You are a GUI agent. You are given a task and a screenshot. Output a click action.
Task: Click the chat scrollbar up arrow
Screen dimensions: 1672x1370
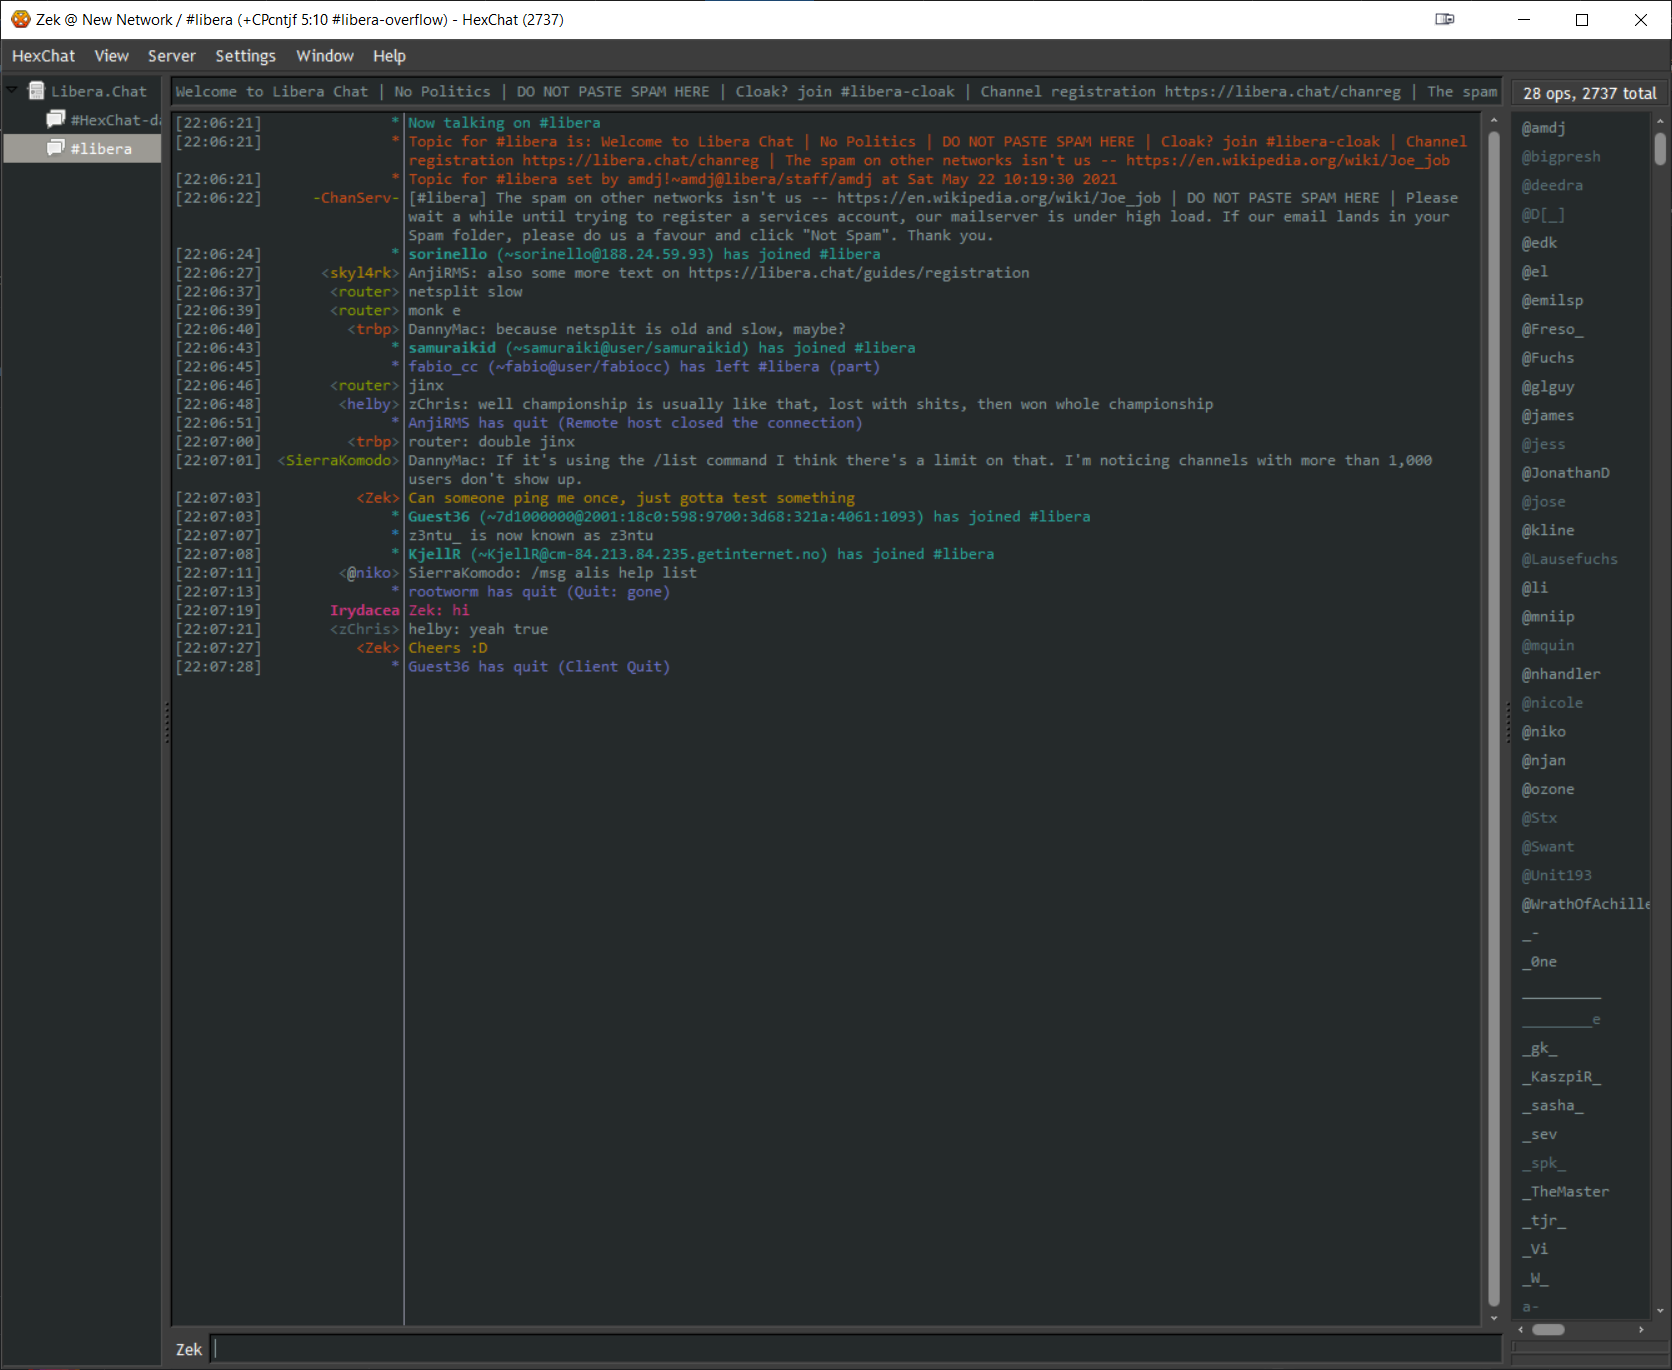pyautogui.click(x=1494, y=120)
